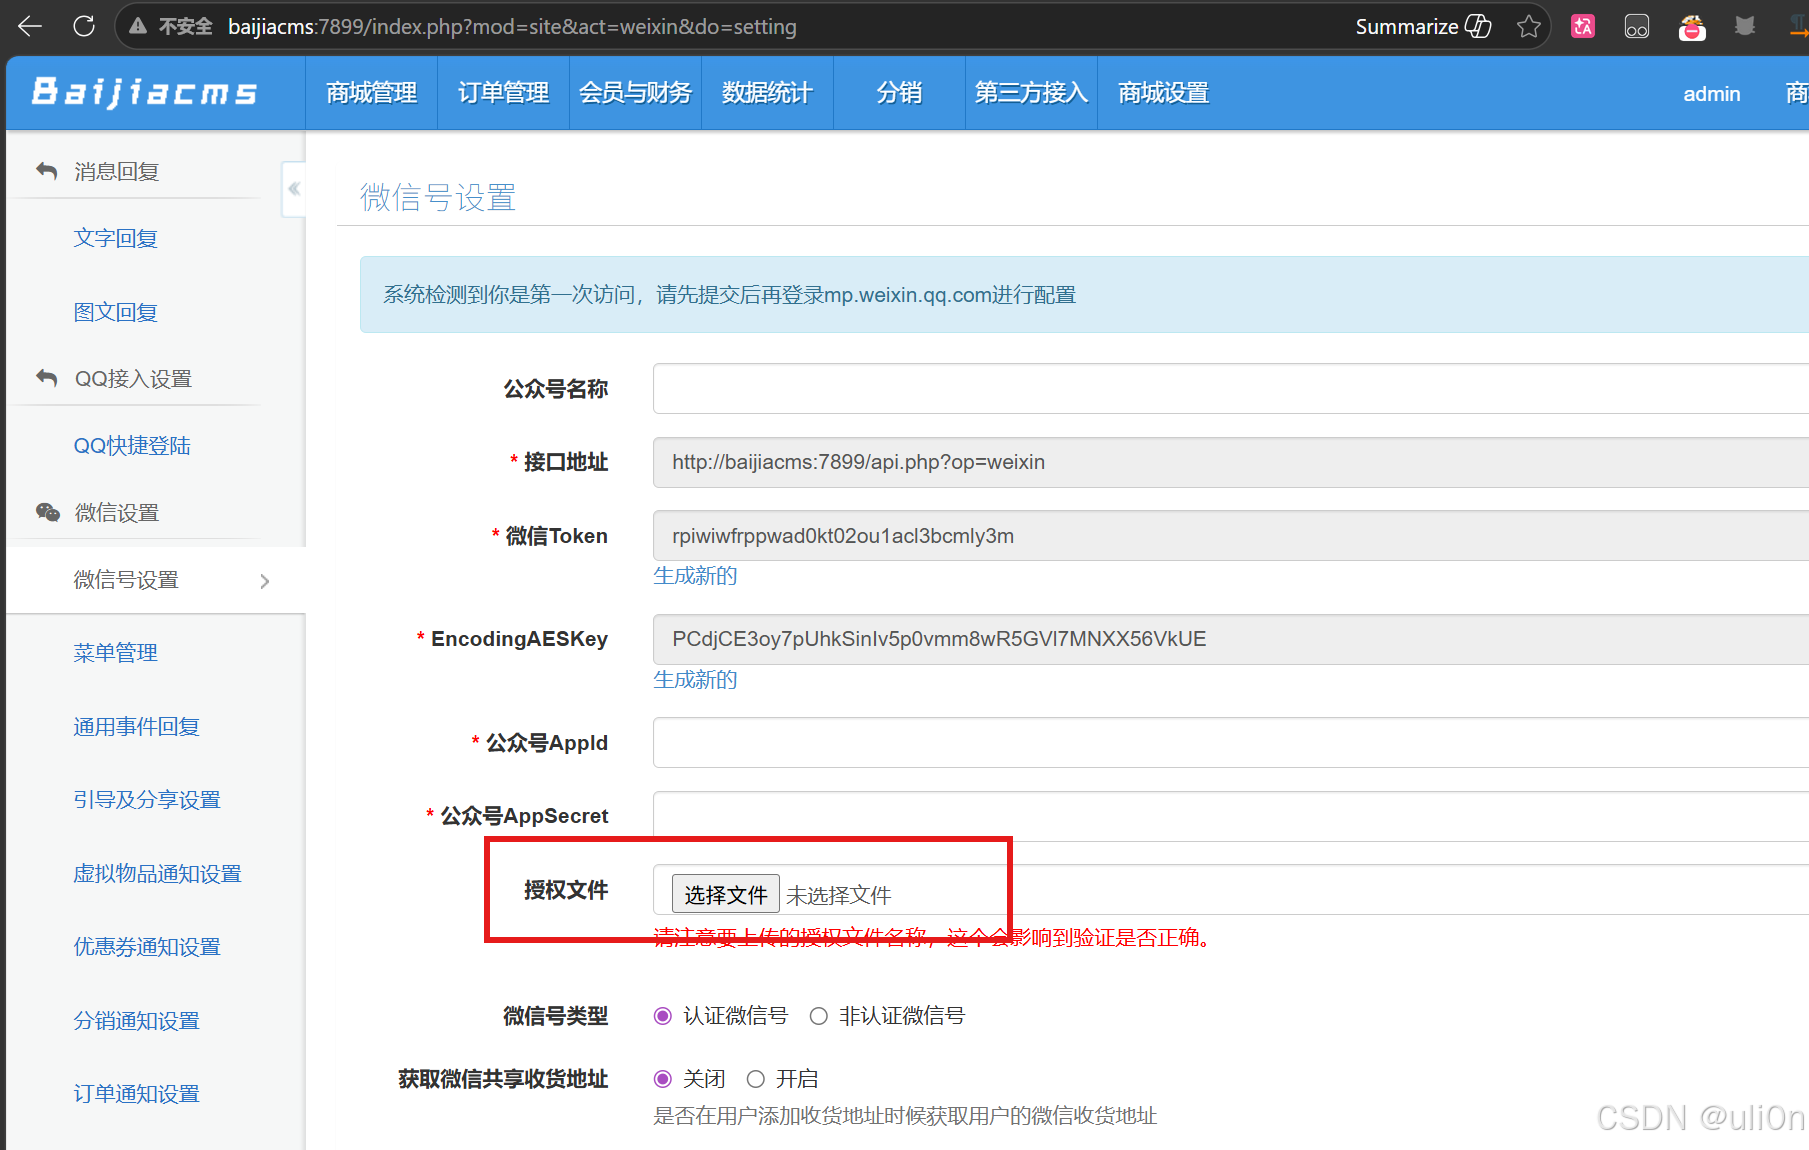Generate a new EncodingAESKey via 生成新的
This screenshot has width=1809, height=1150.
pos(695,680)
